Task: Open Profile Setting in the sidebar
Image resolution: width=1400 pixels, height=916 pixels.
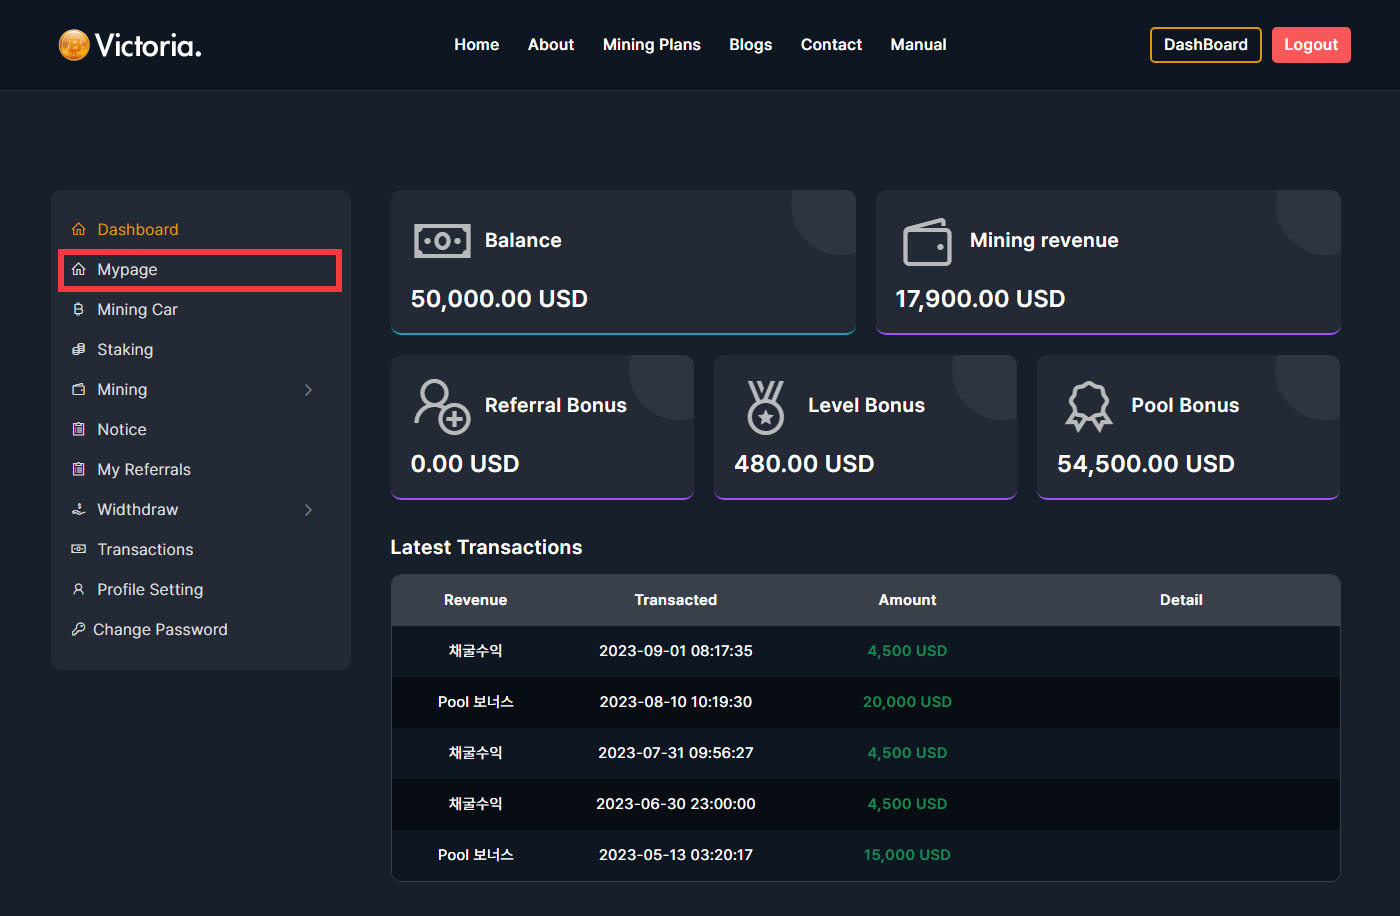Action: pos(150,590)
